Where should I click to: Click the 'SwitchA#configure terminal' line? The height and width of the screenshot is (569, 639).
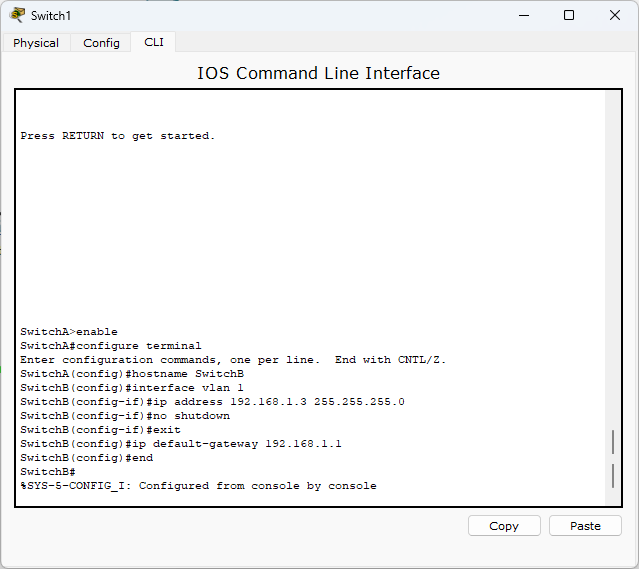pos(111,346)
